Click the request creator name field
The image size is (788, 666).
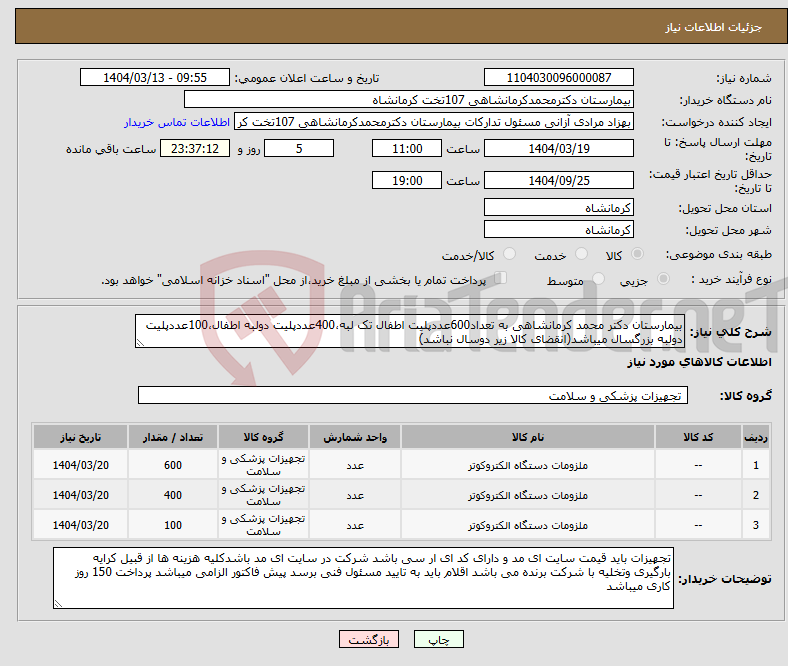(x=434, y=122)
